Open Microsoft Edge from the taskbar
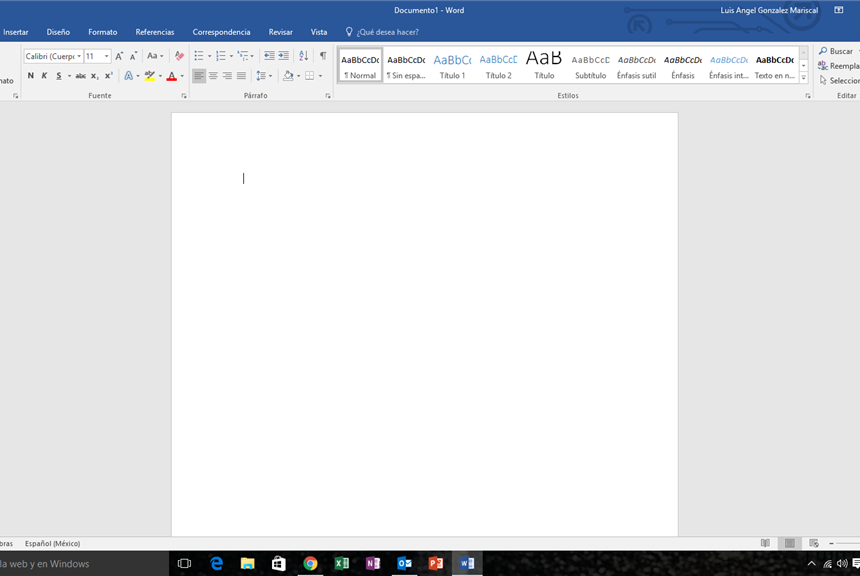Screen dimensions: 860x576 217,563
